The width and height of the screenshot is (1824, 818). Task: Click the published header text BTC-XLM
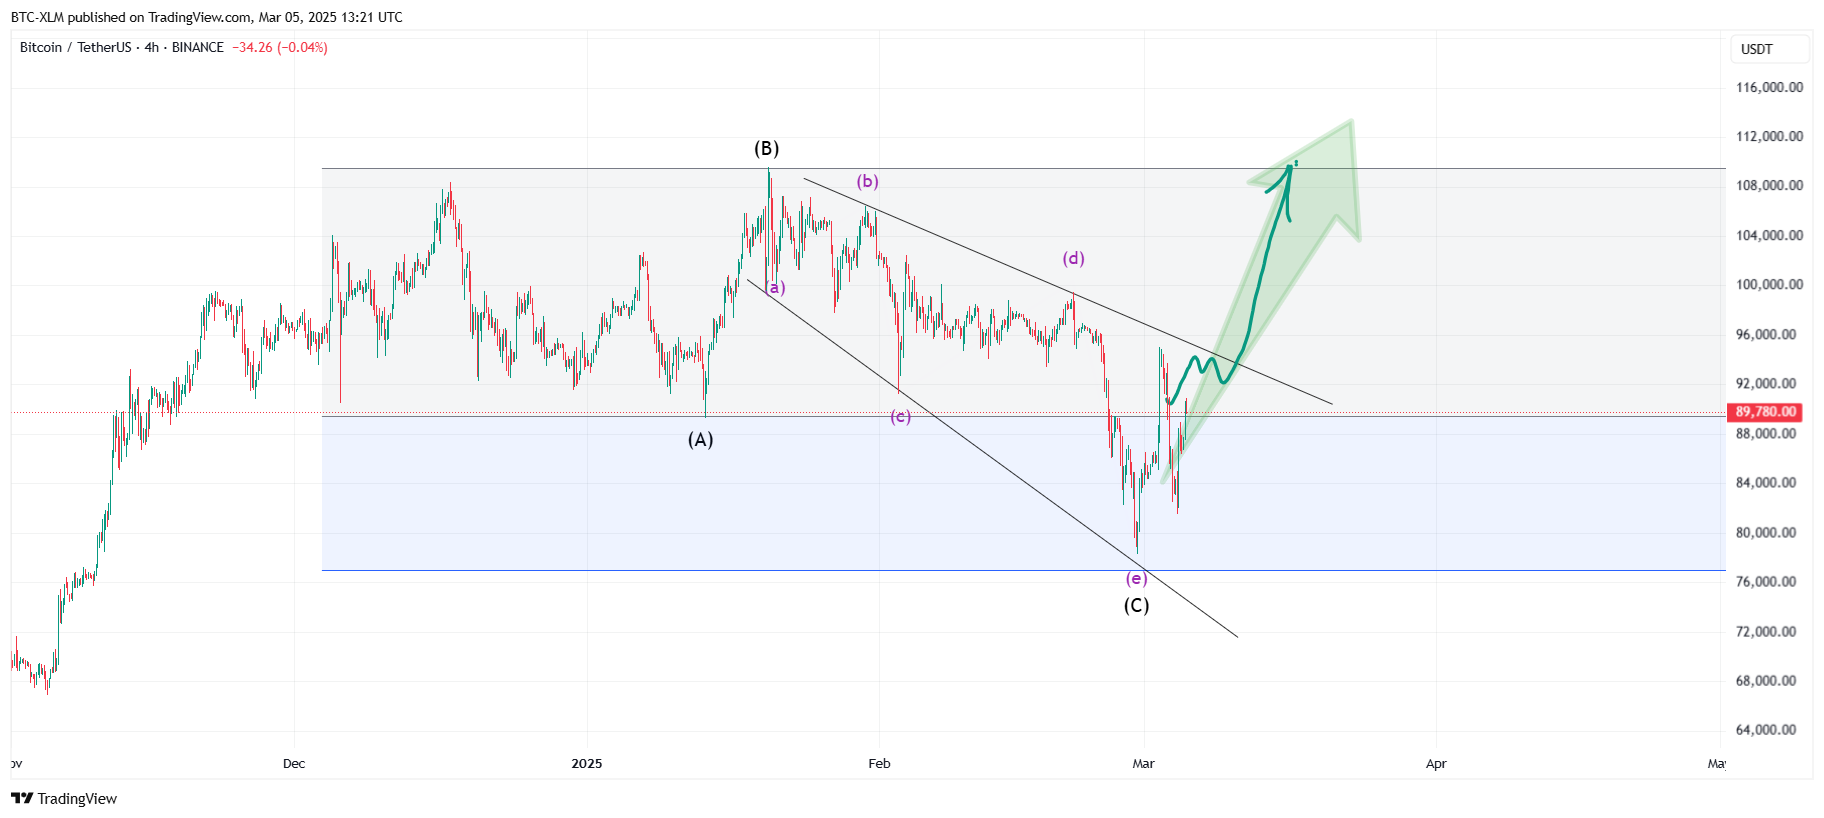[37, 17]
